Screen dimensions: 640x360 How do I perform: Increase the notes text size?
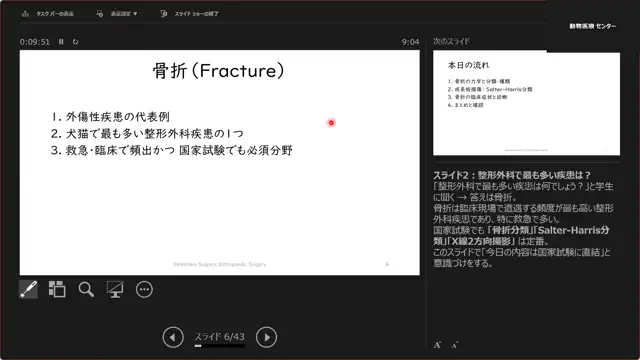437,345
